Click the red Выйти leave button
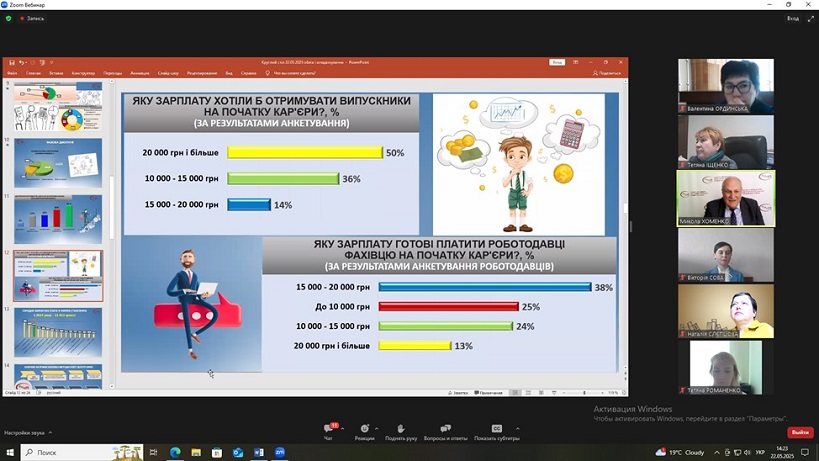This screenshot has height=461, width=819. (x=800, y=432)
